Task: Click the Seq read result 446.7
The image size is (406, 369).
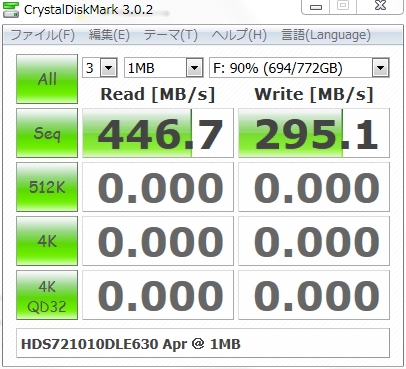Action: coord(158,133)
